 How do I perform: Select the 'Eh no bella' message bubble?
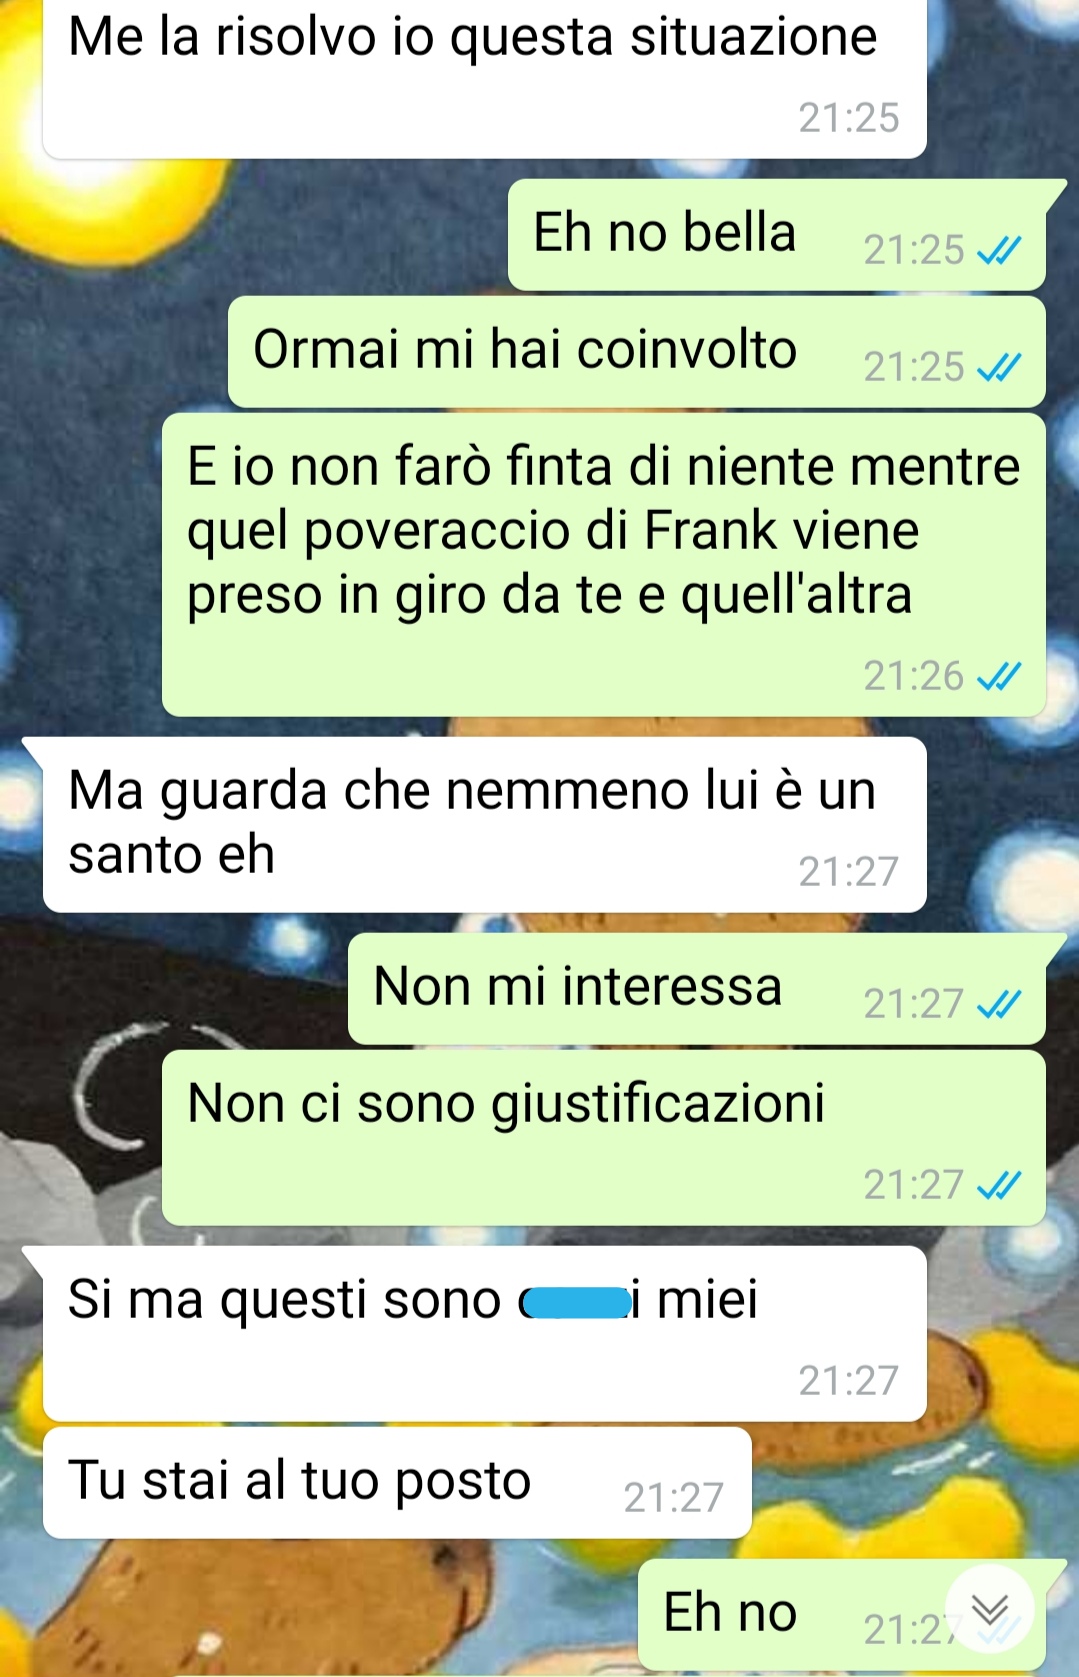(777, 235)
